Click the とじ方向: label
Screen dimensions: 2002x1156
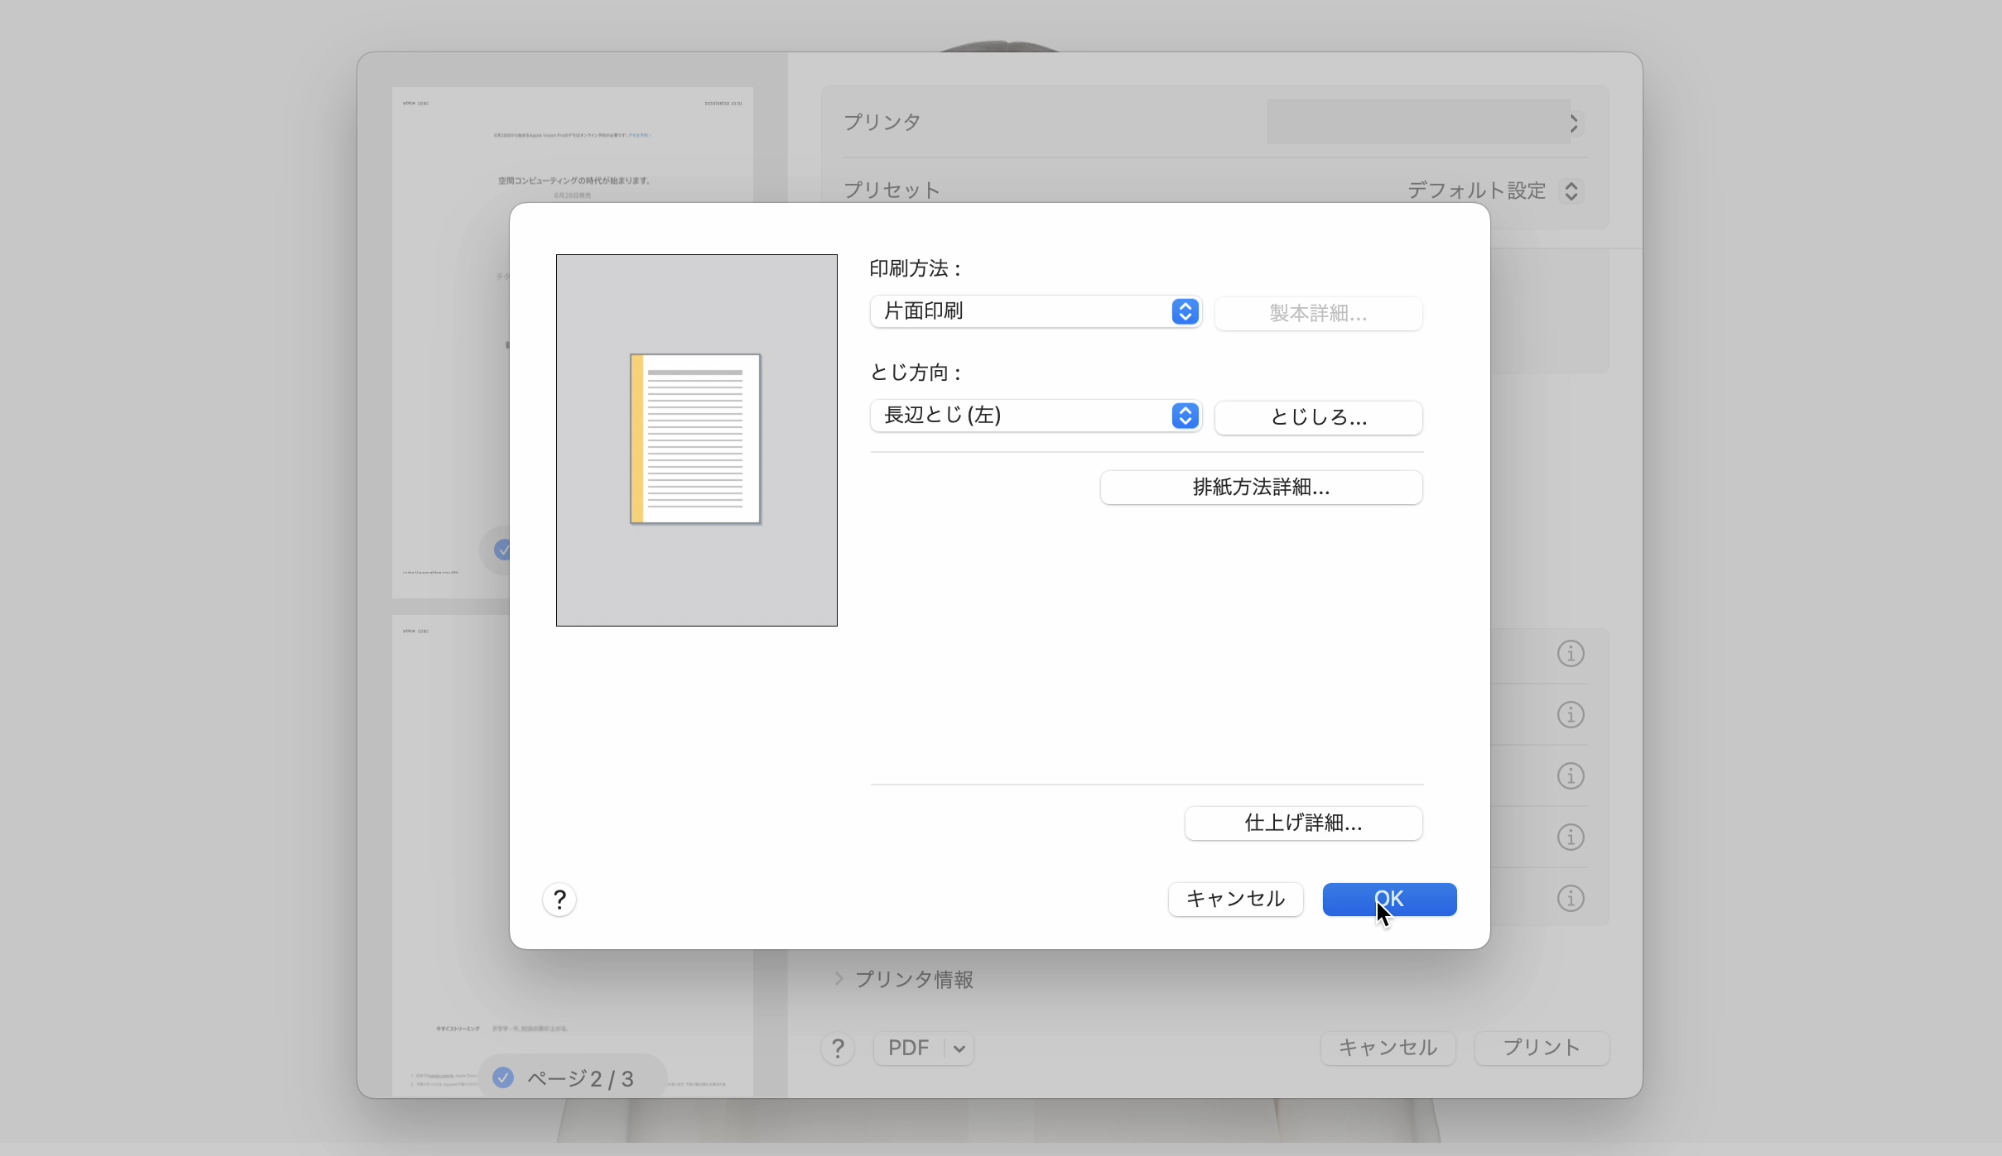(x=916, y=373)
